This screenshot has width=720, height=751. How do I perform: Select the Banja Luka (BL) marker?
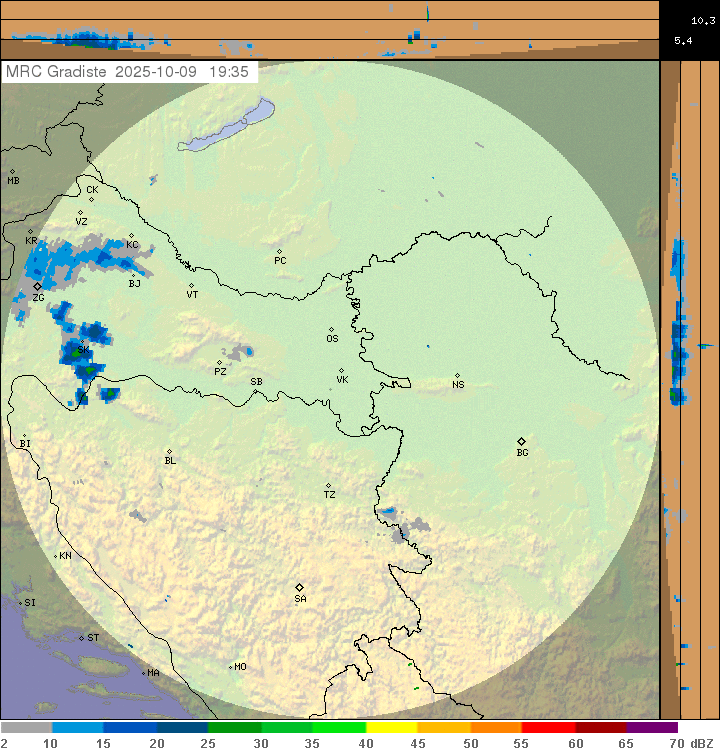169,452
